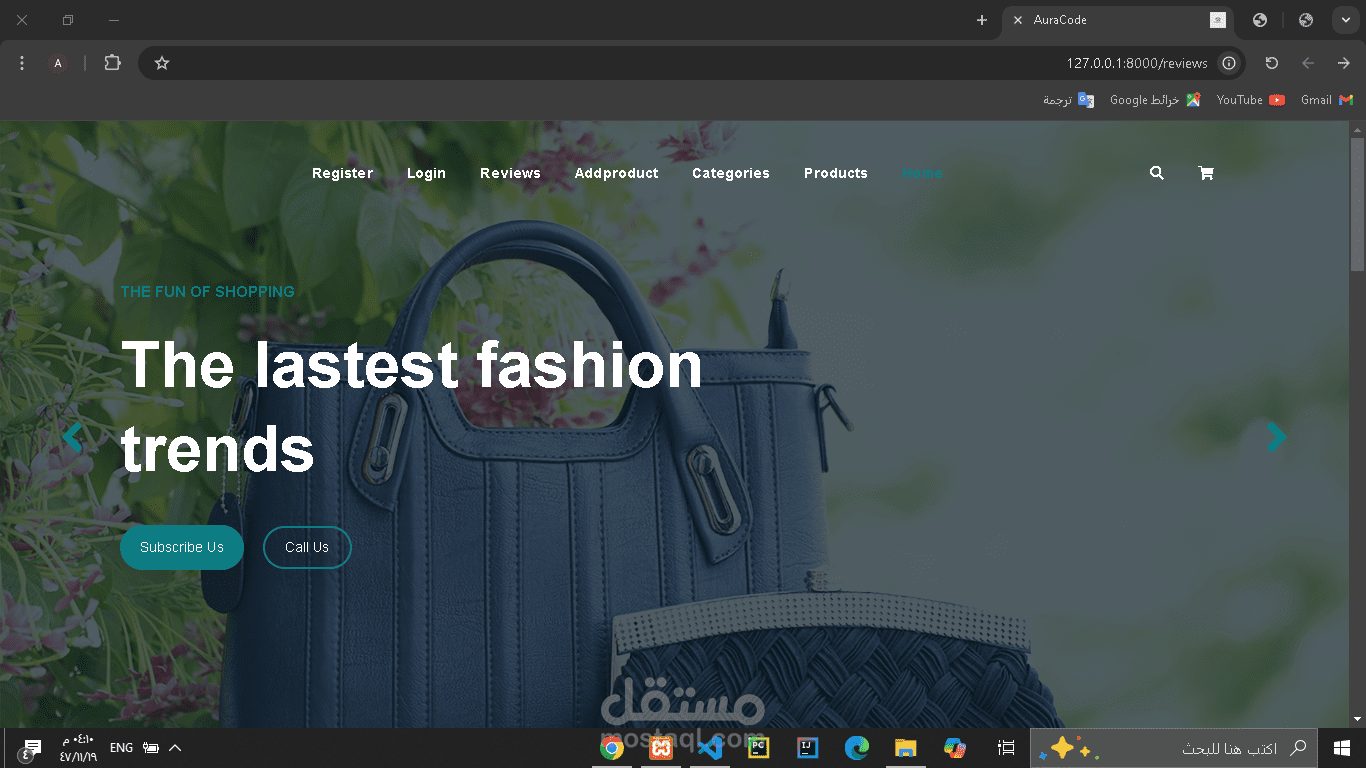
Task: Launch Copilot from the taskbar
Action: (x=955, y=748)
